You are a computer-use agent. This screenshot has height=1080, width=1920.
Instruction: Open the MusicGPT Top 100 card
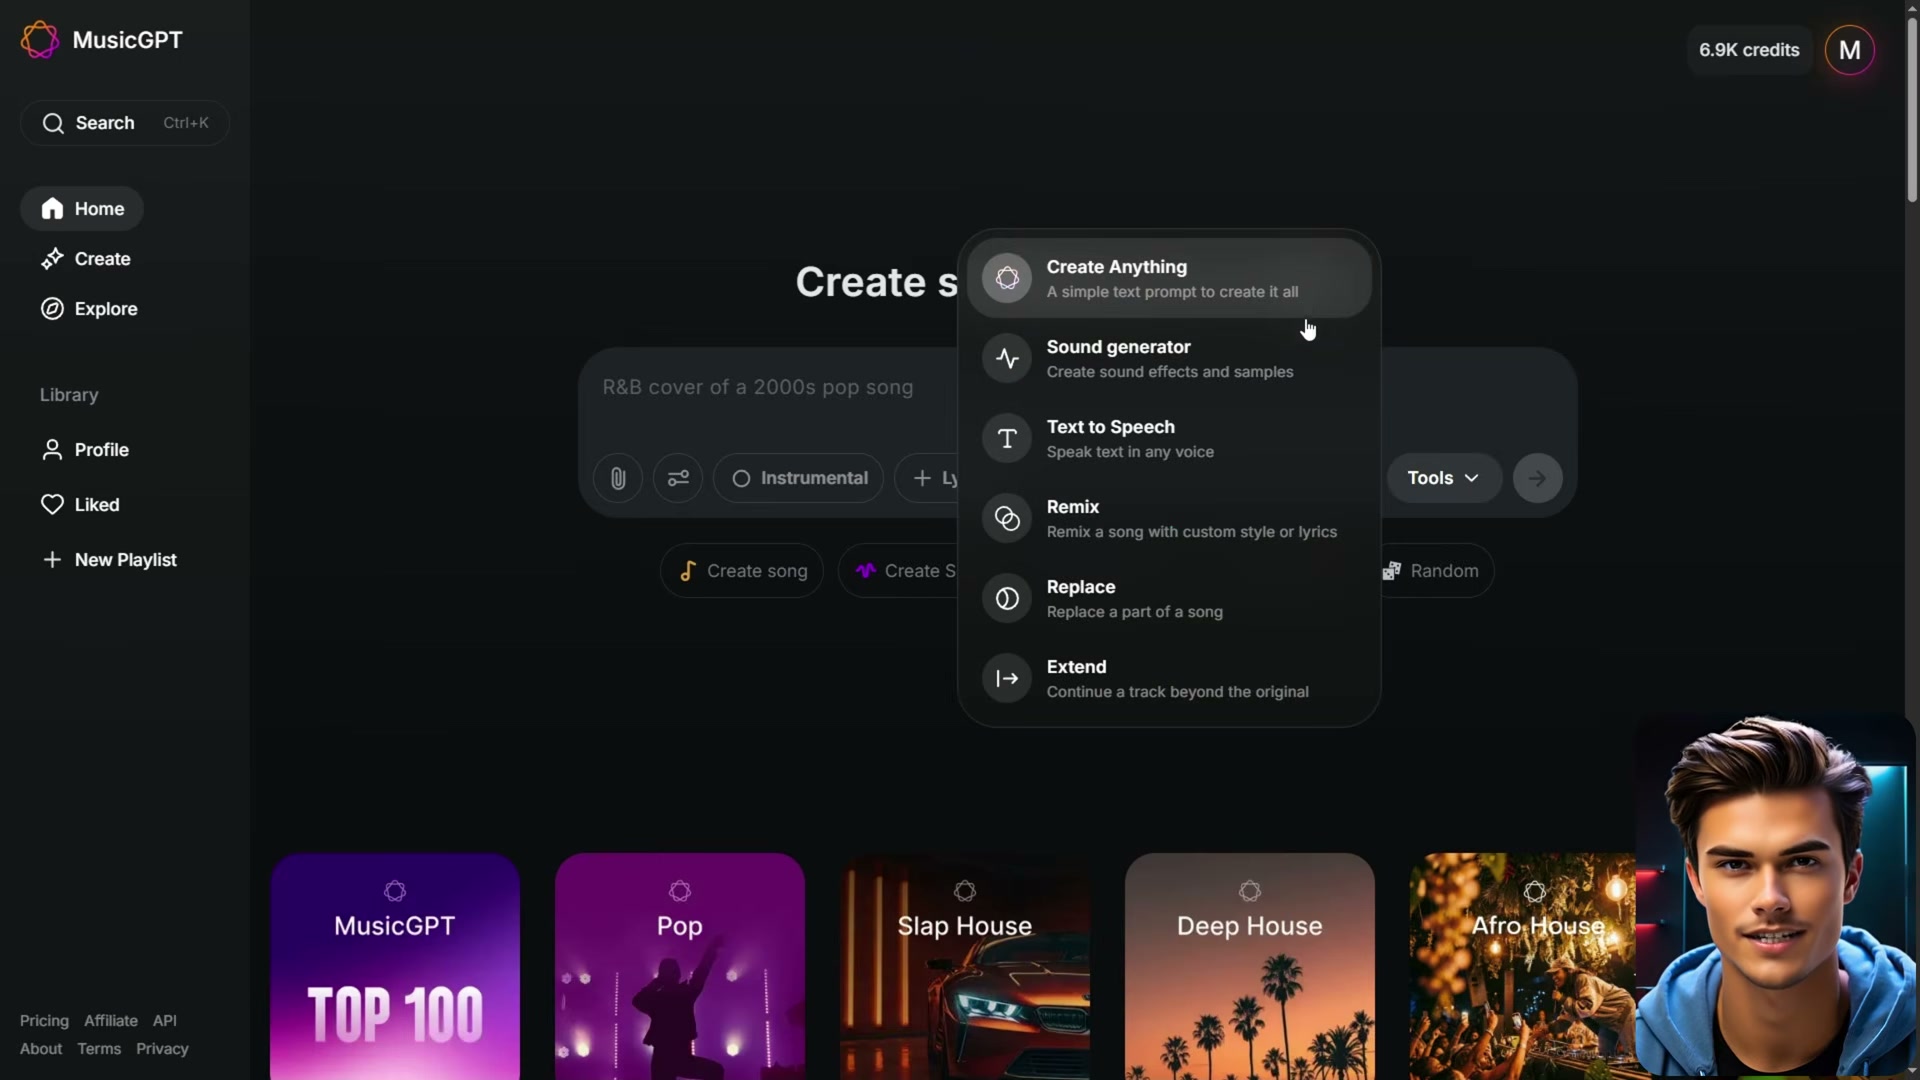(x=395, y=966)
